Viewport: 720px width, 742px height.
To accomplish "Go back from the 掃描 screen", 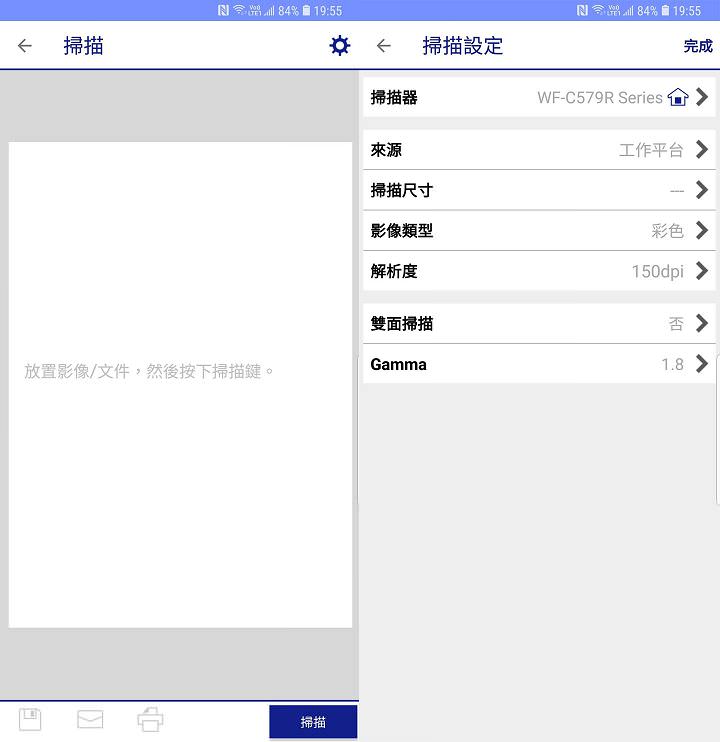I will [x=25, y=46].
